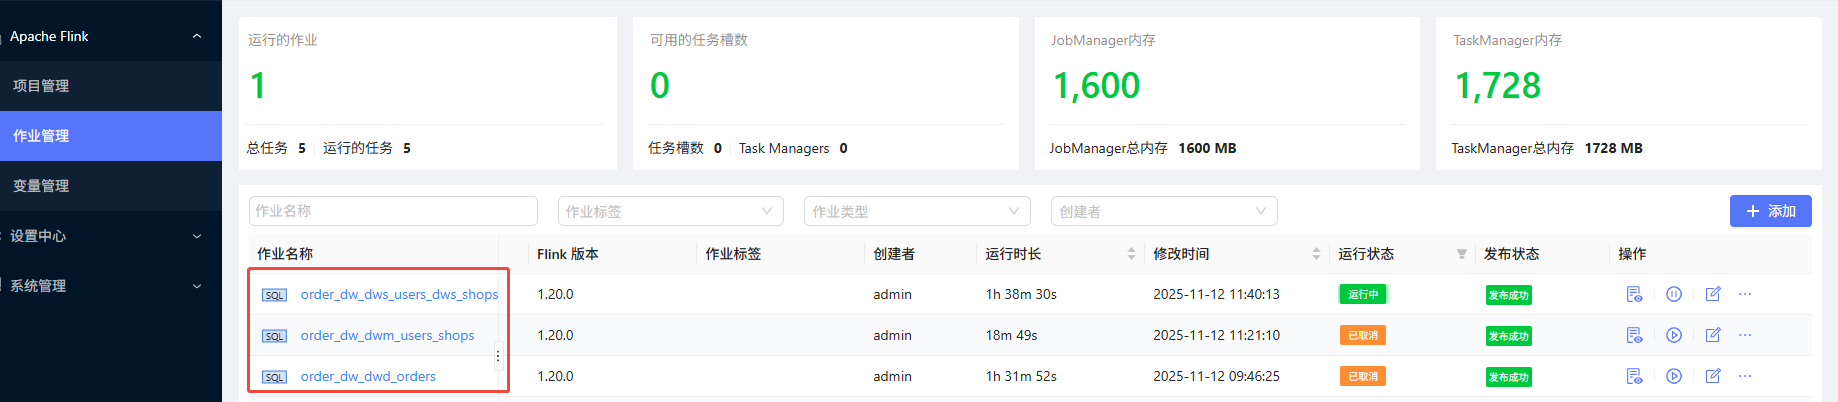Open the order_dw_dws_users_dws_shops job link

[x=399, y=294]
